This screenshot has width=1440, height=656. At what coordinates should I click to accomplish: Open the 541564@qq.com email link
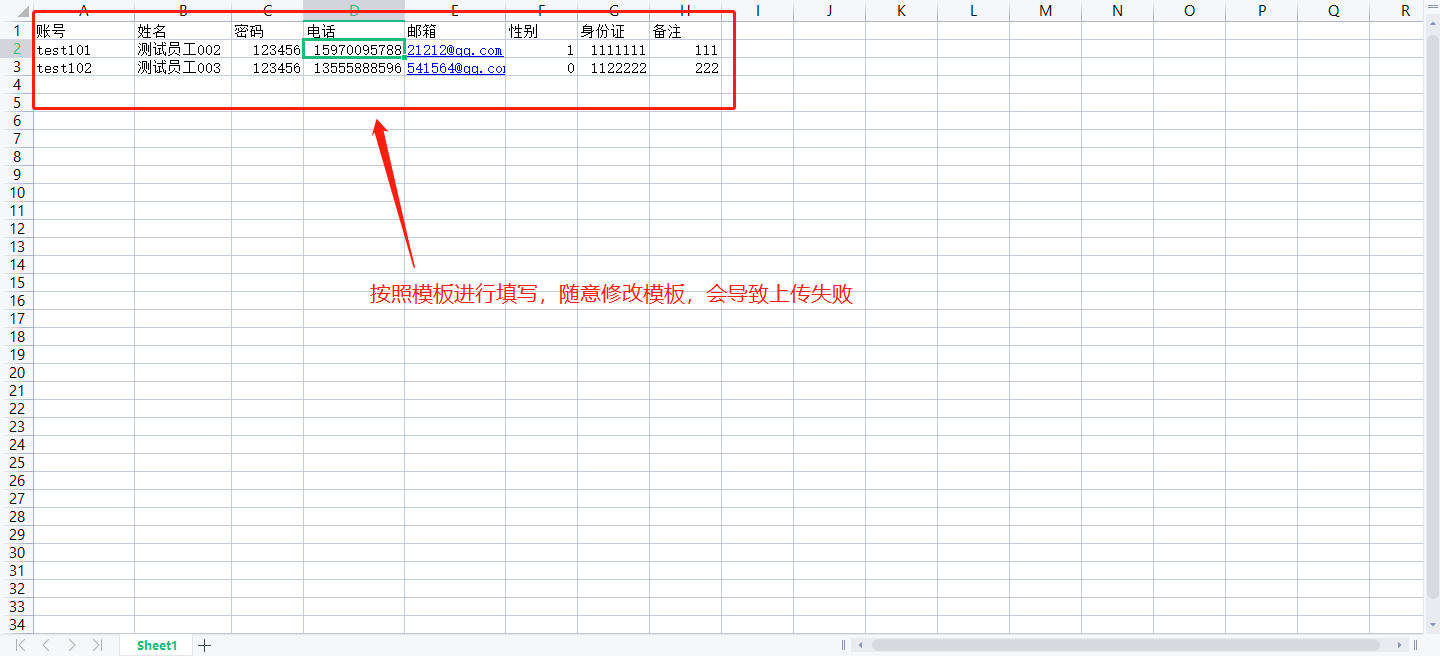click(455, 68)
